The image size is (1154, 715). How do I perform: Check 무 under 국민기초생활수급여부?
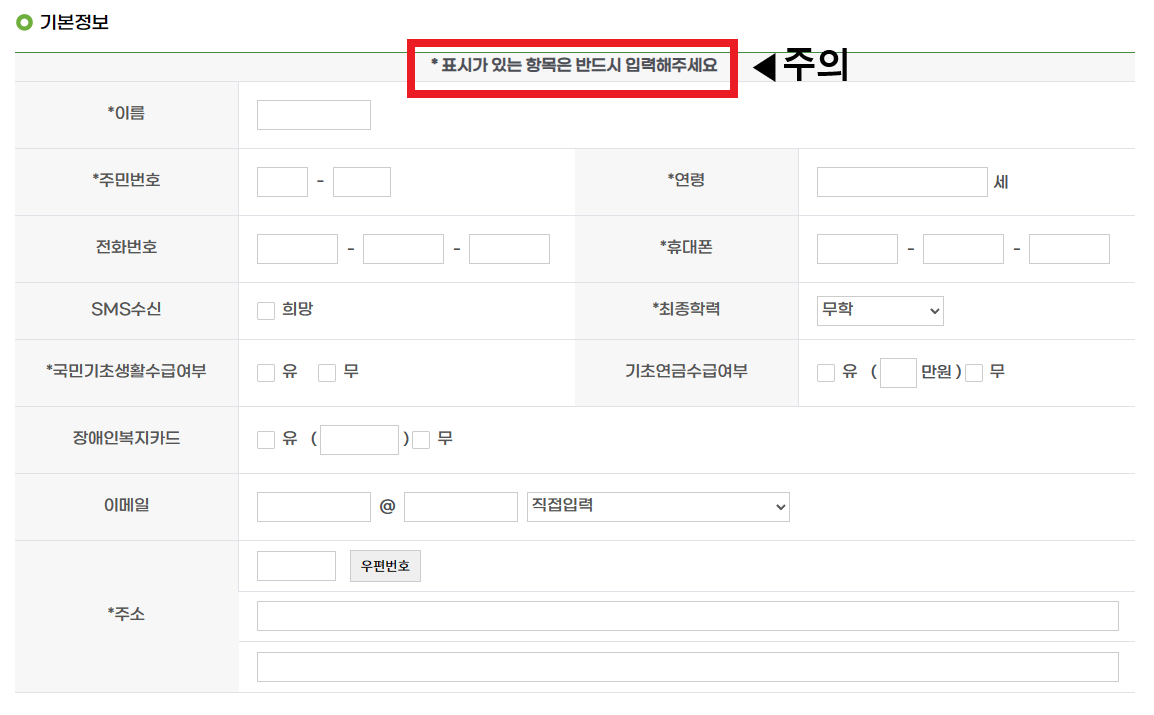tap(326, 372)
